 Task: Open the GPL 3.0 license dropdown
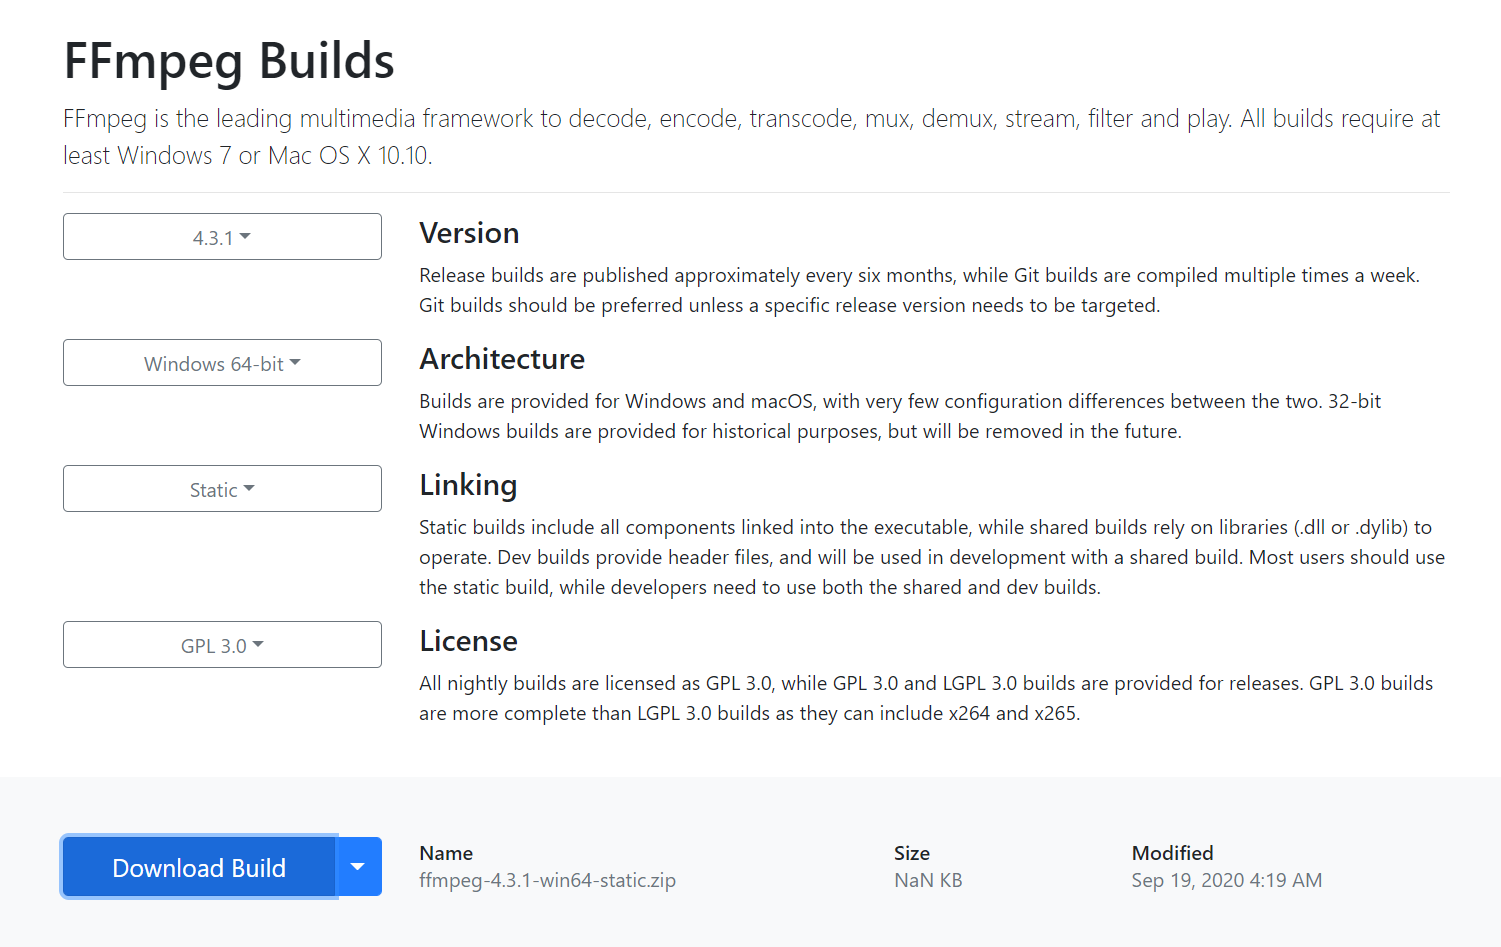[x=222, y=645]
